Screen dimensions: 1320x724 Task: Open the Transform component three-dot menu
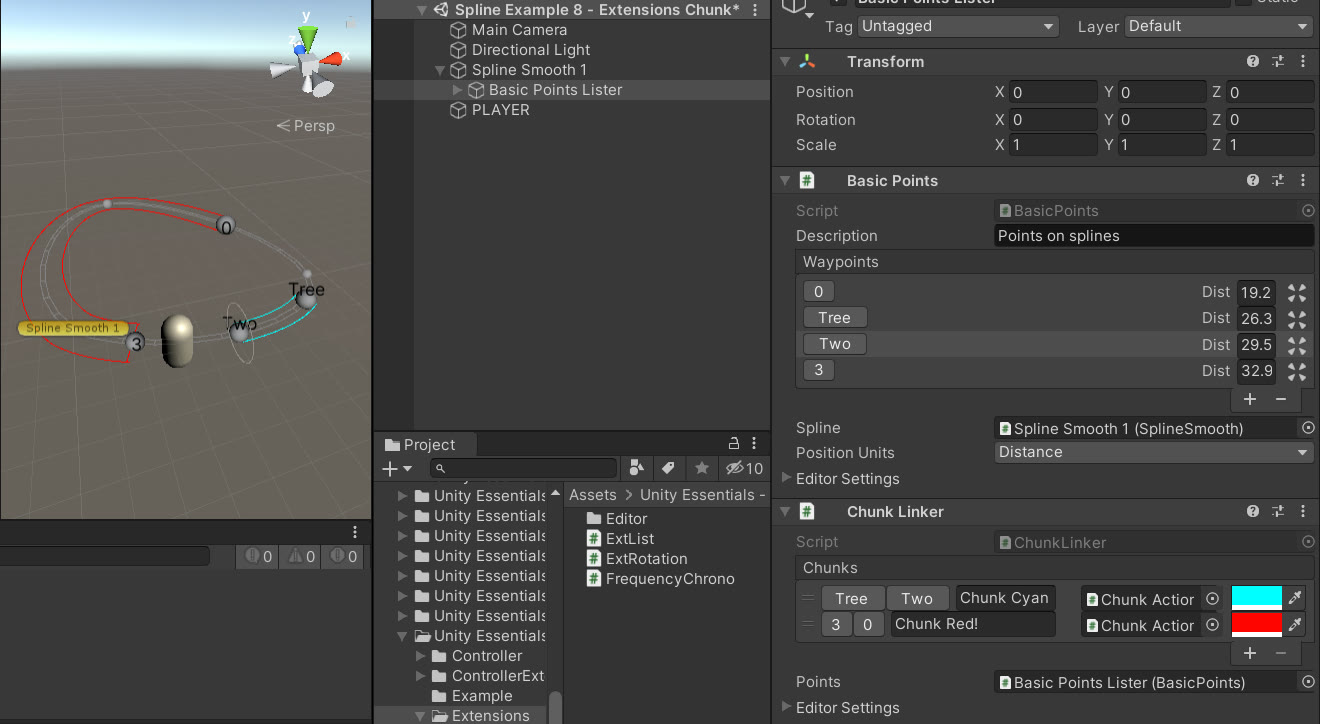pyautogui.click(x=1303, y=62)
